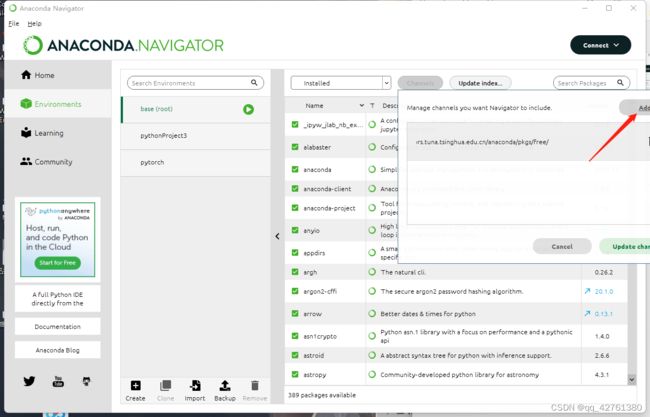Image resolution: width=650 pixels, height=417 pixels.
Task: Toggle the astroid package checkbox
Action: 295,355
